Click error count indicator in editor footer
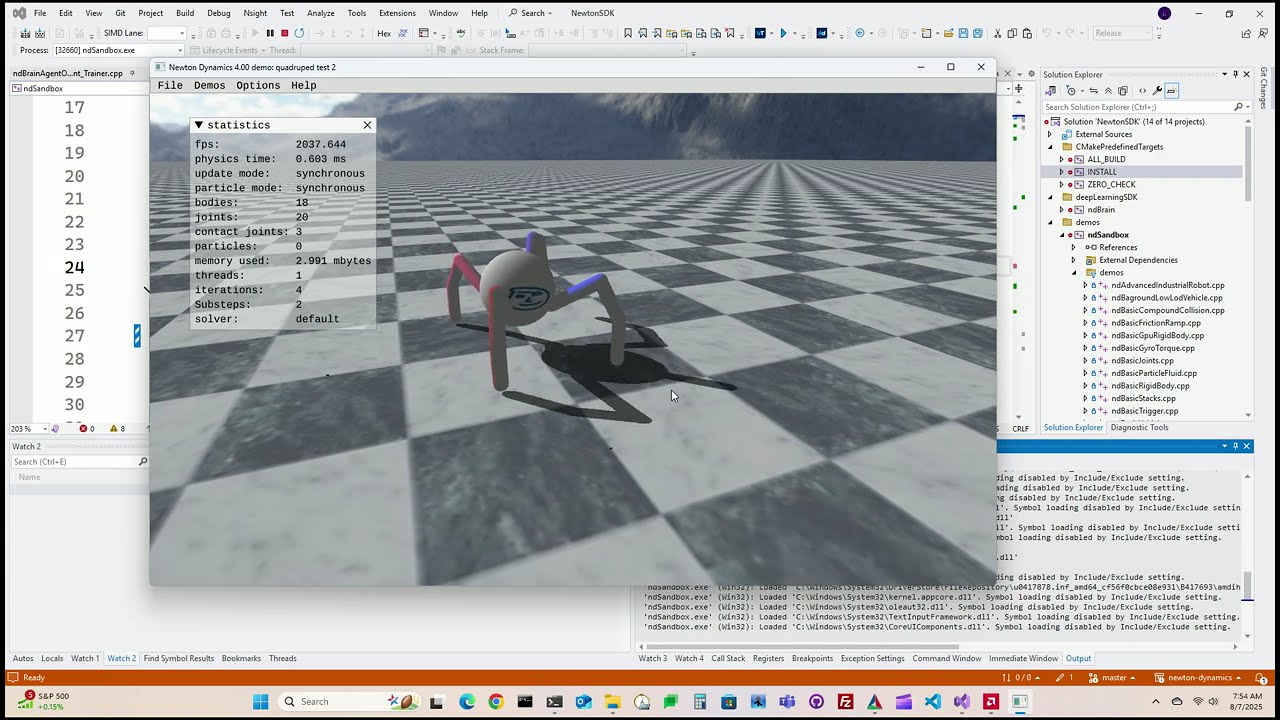Screen dimensions: 1280x720 (87, 428)
